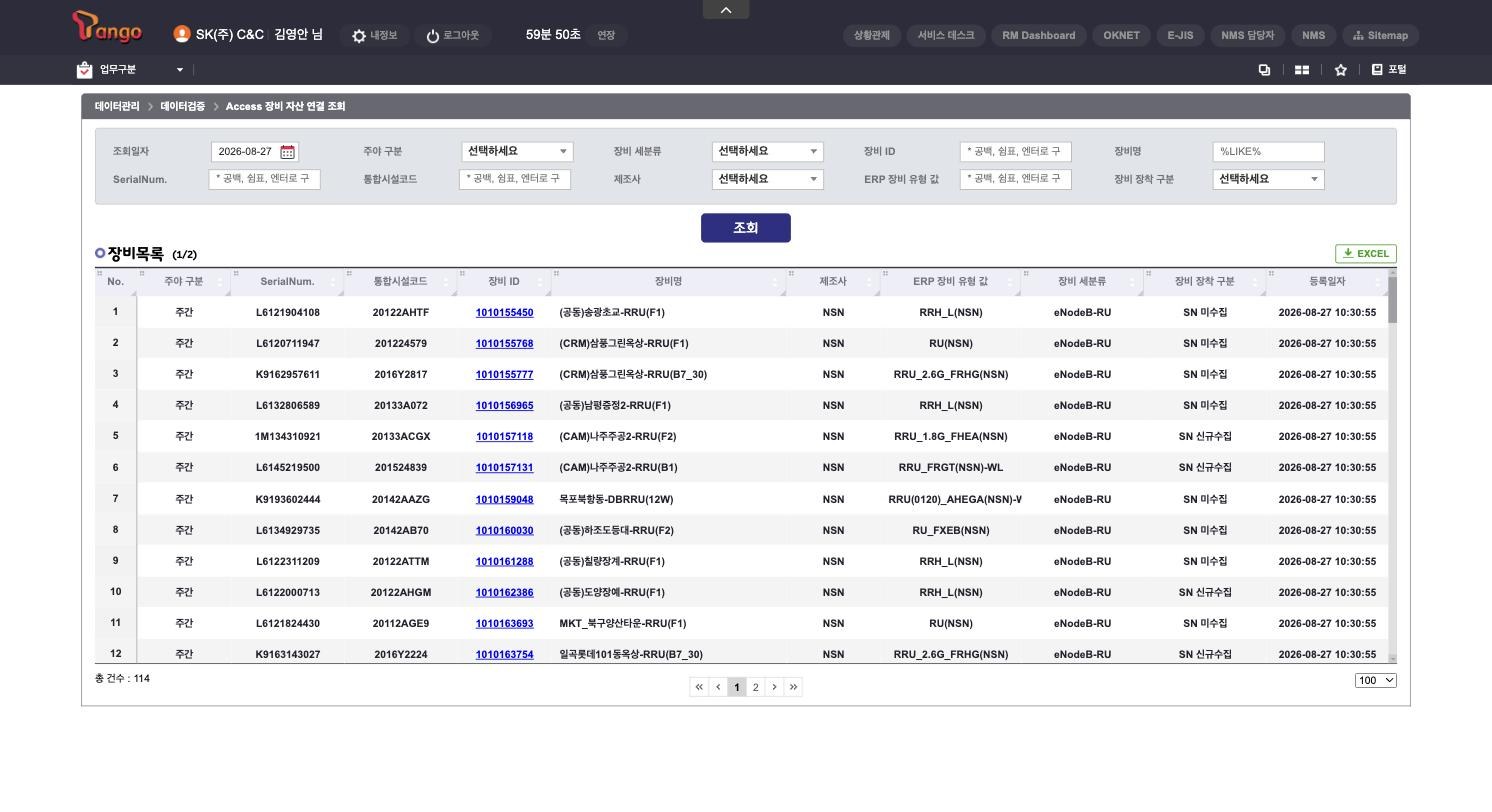Go to the previous page of results
This screenshot has width=1492, height=812.
pyautogui.click(x=718, y=687)
